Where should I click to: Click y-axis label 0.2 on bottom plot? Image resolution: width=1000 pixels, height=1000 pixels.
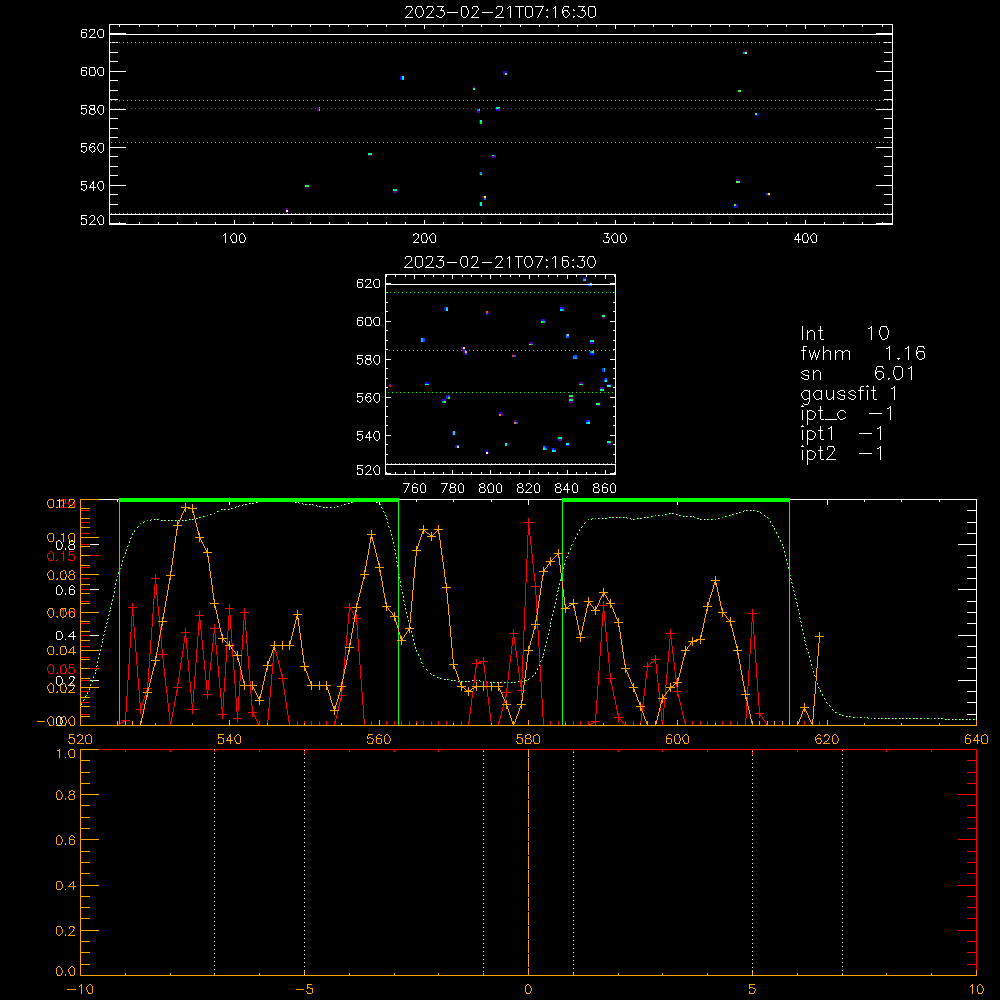click(x=66, y=931)
